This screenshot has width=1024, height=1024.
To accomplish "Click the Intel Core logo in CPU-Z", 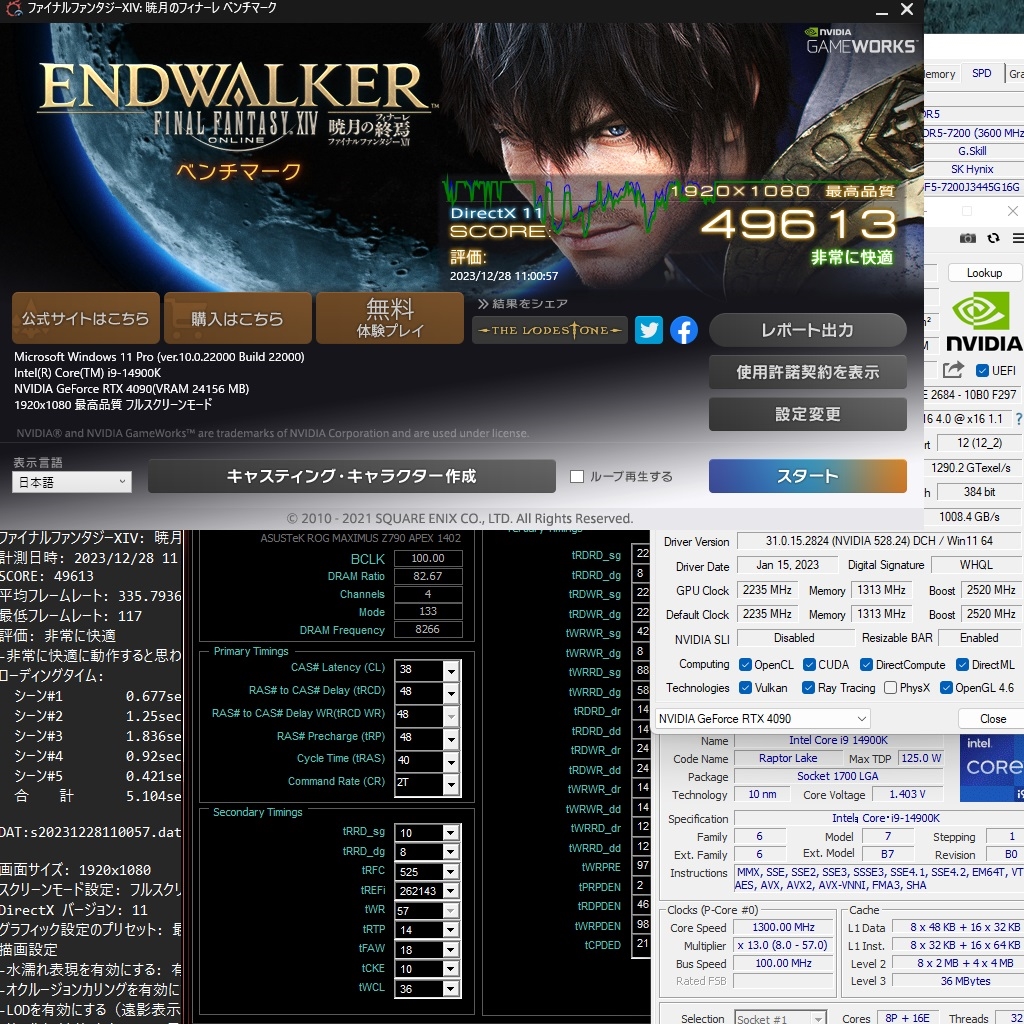I will click(992, 767).
